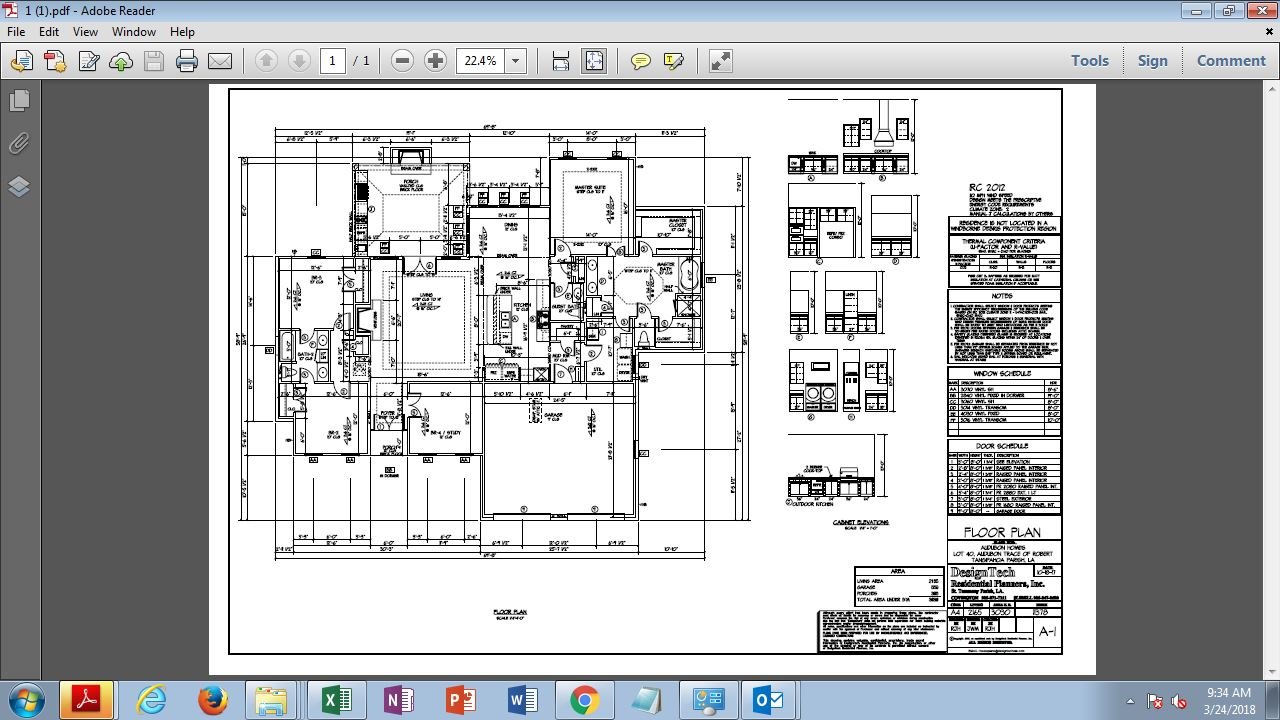Add a sticky note comment

[639, 61]
